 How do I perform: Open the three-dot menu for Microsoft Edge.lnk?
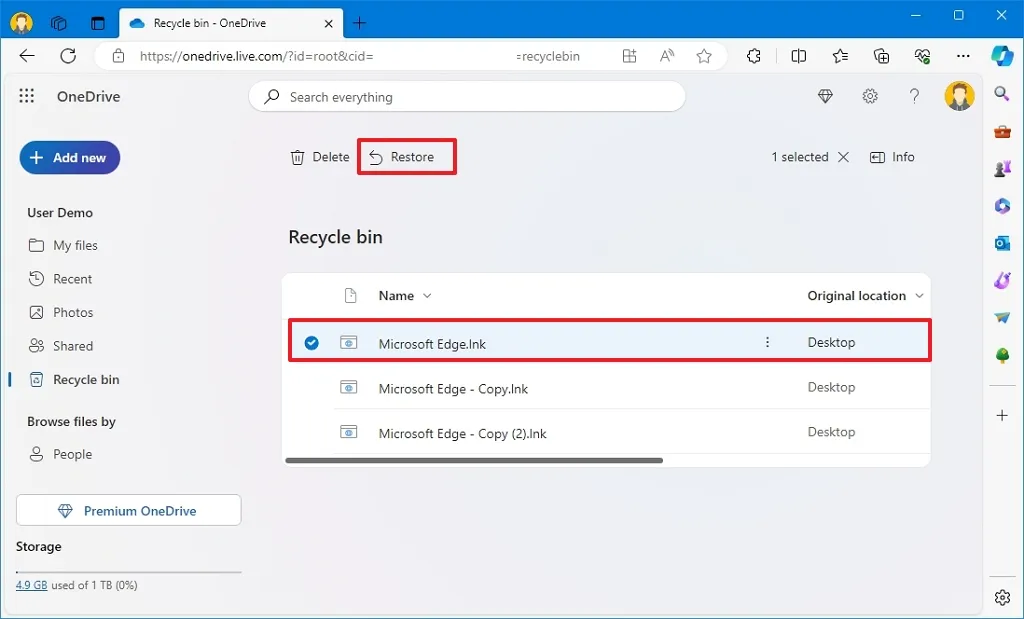(x=767, y=342)
